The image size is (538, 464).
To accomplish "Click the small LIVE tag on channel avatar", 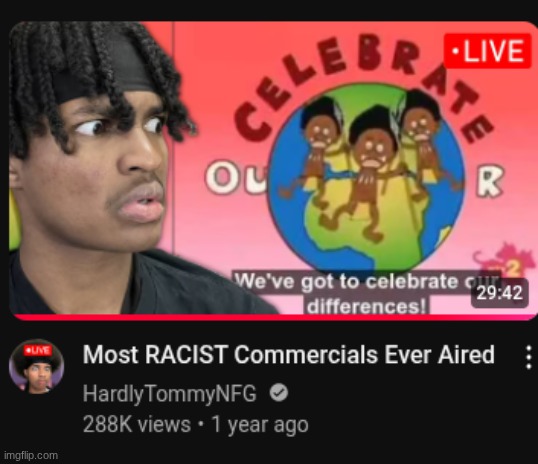I will point(38,351).
